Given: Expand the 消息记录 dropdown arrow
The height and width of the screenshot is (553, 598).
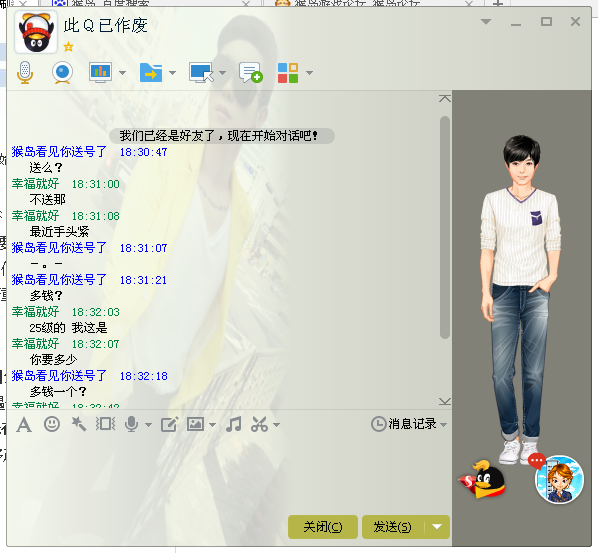Looking at the screenshot, I should pyautogui.click(x=443, y=424).
